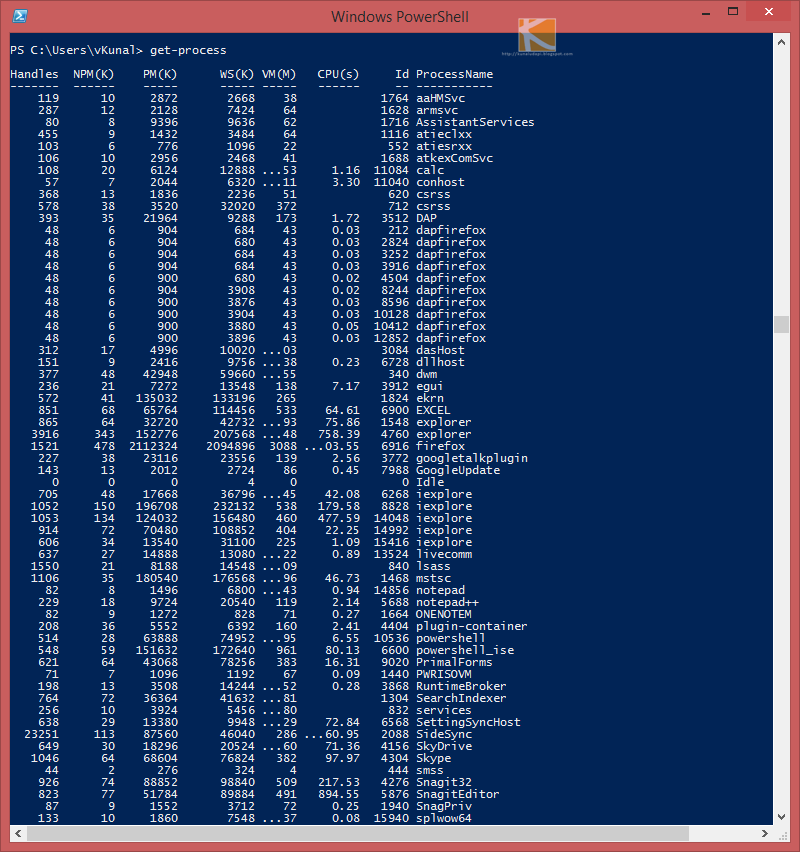Screen dimensions: 800x852
Task: Click the EXCEL process name
Action: click(433, 410)
